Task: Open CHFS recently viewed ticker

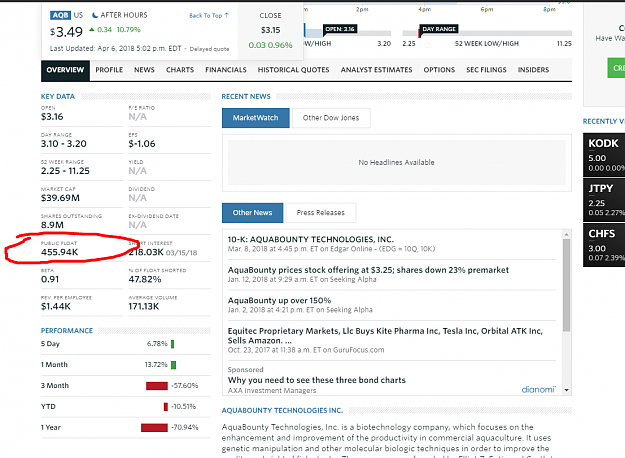Action: [x=604, y=245]
